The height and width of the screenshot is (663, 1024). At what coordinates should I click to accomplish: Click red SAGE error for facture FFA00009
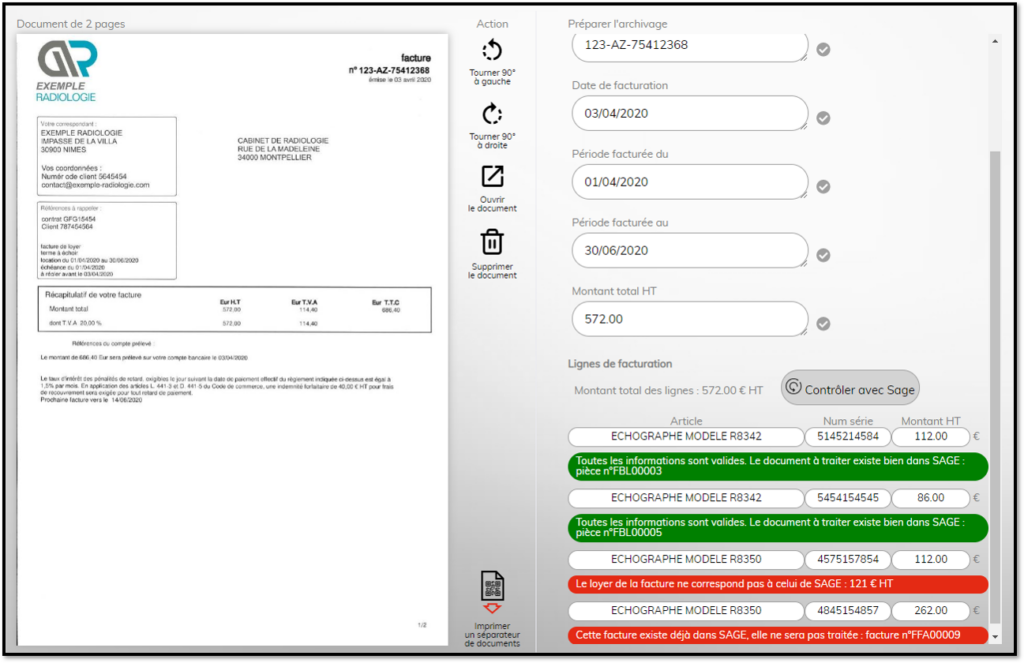[778, 635]
